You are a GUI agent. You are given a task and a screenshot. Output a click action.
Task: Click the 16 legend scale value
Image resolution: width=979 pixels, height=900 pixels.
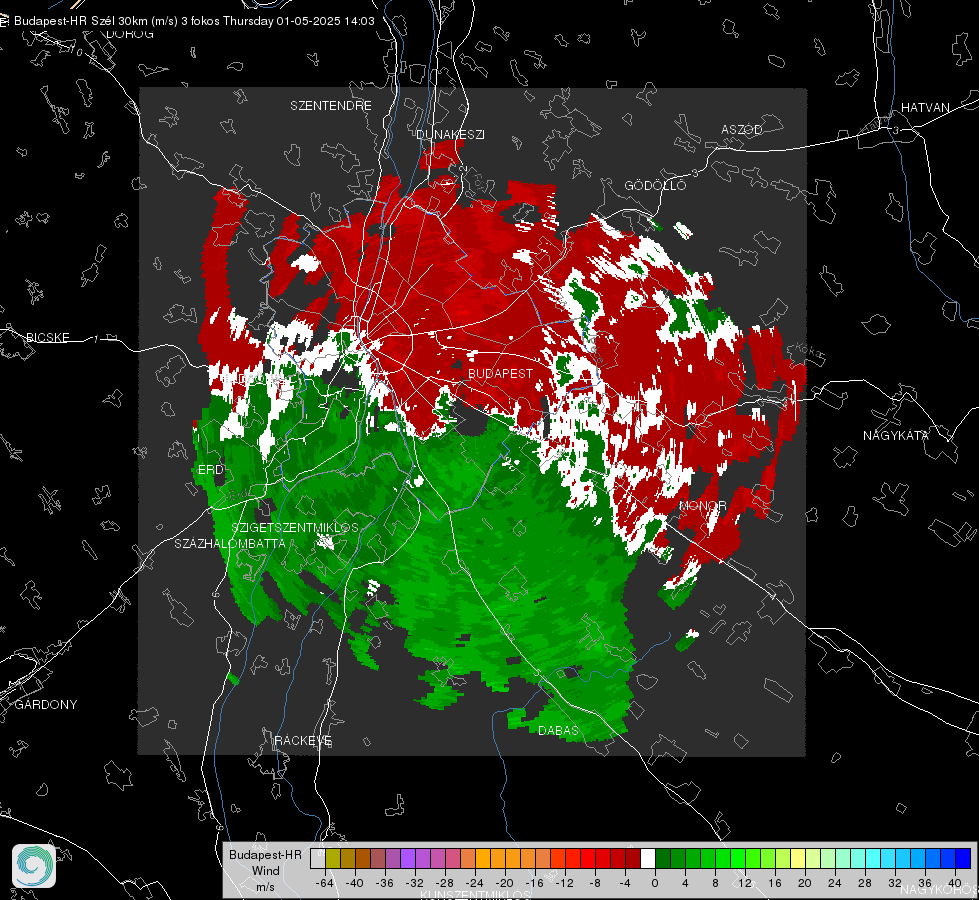pyautogui.click(x=775, y=883)
